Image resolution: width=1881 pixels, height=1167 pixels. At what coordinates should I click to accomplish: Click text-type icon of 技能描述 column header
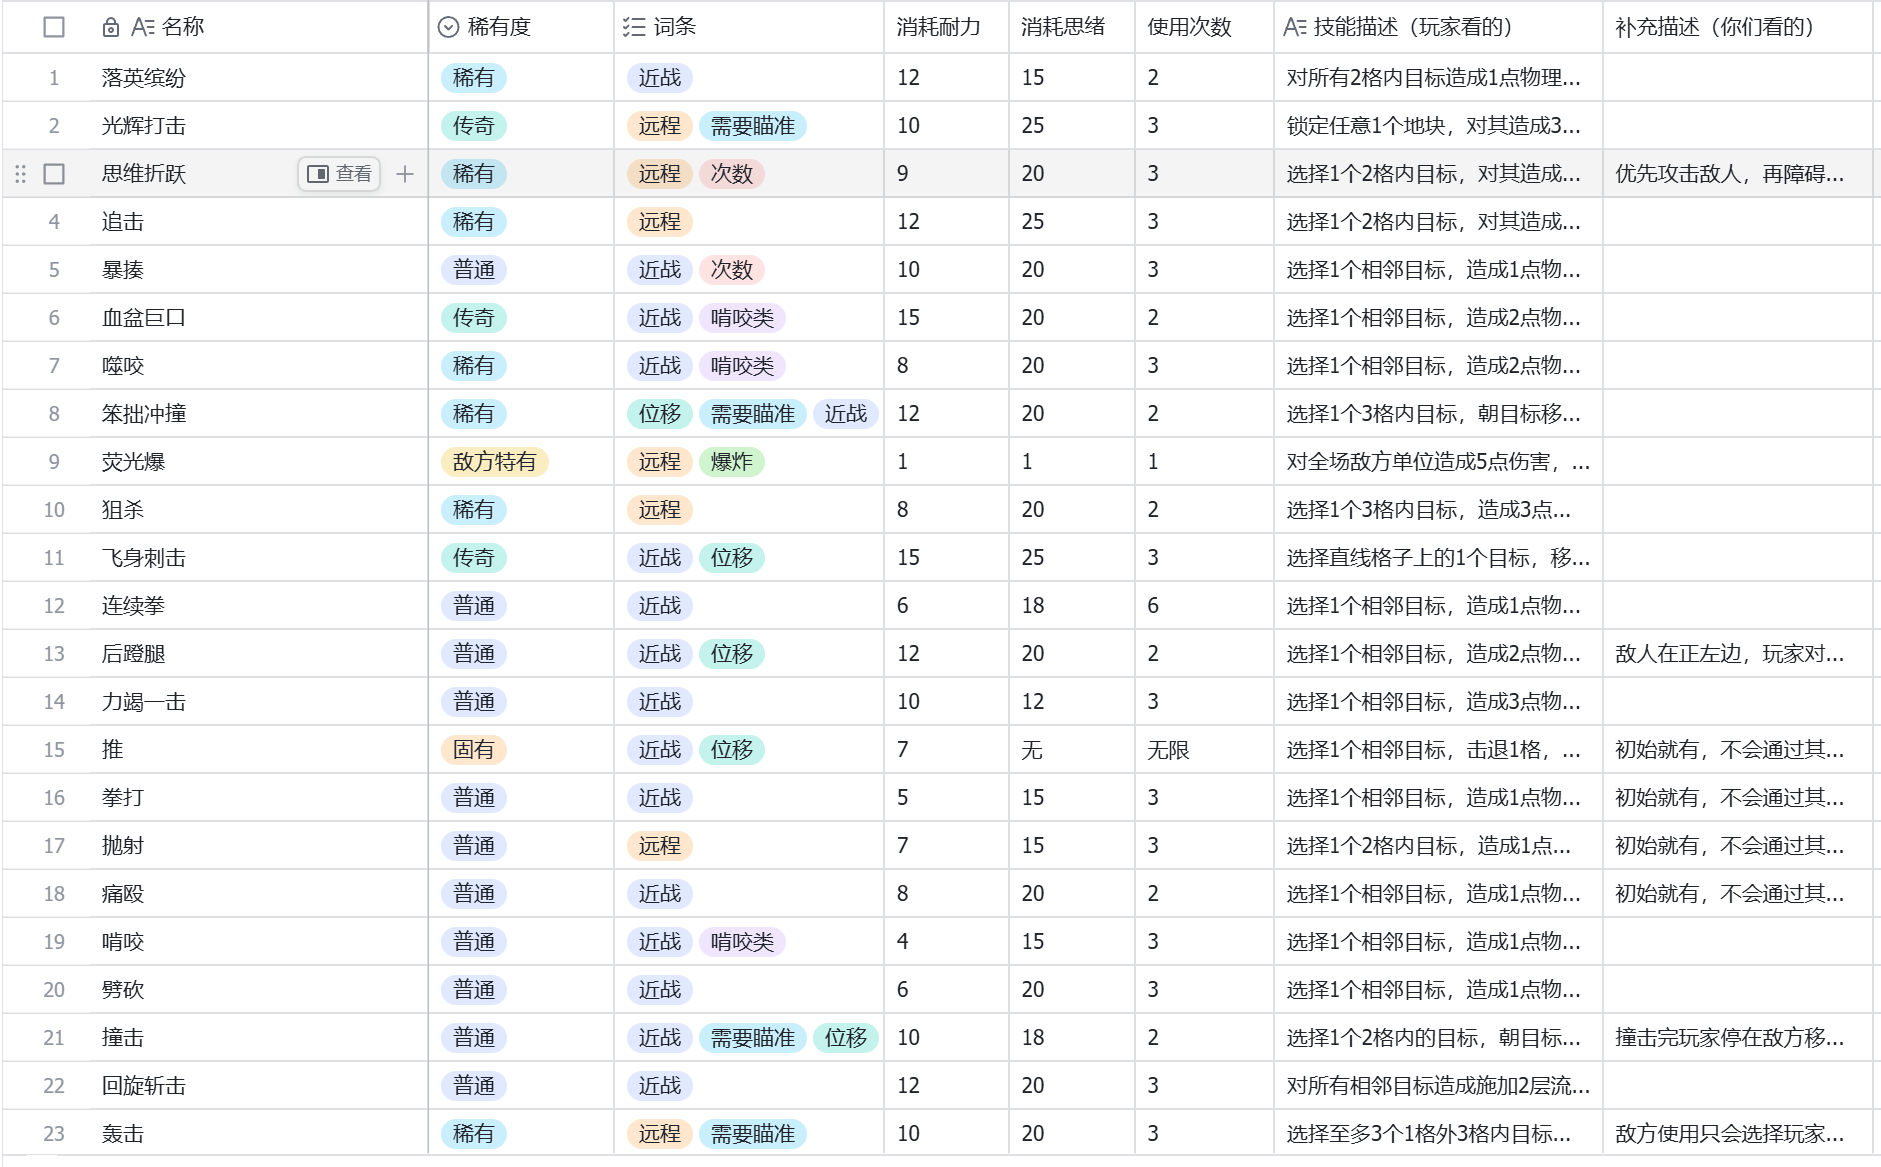click(x=1295, y=27)
